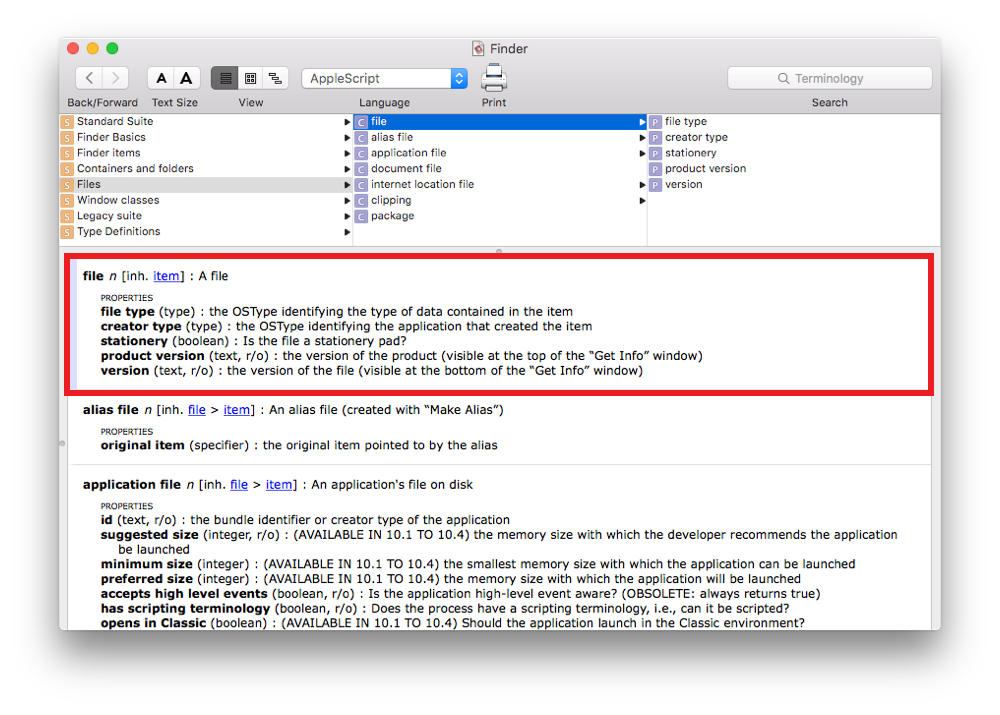Decrease text size with the small A button

click(161, 78)
